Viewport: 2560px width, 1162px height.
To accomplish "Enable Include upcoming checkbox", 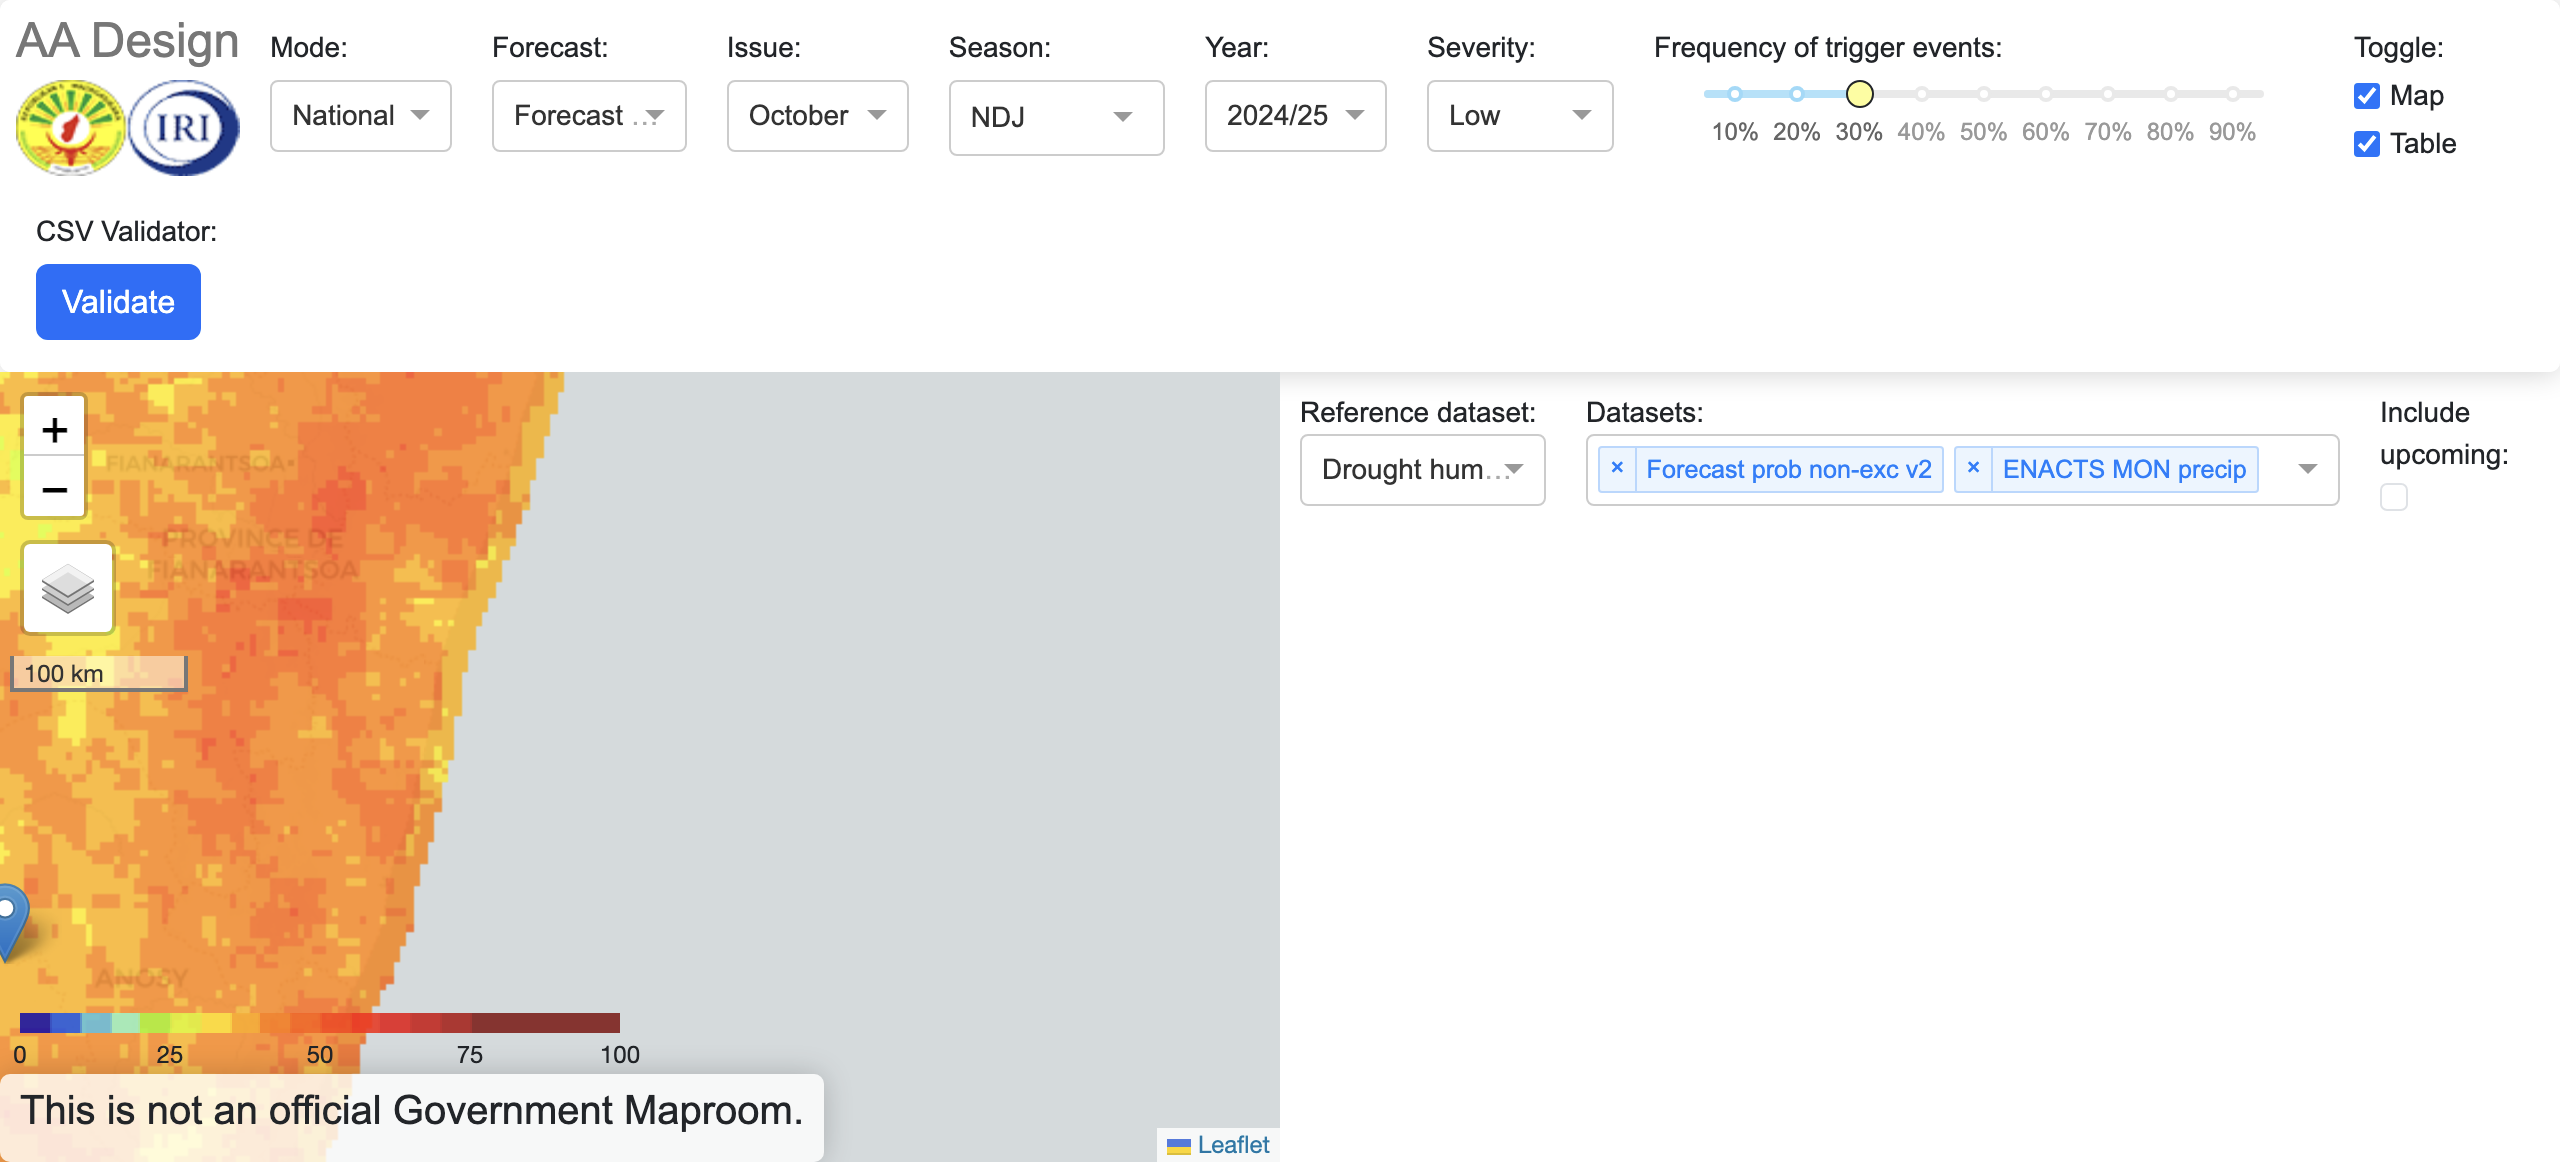I will click(x=2393, y=497).
